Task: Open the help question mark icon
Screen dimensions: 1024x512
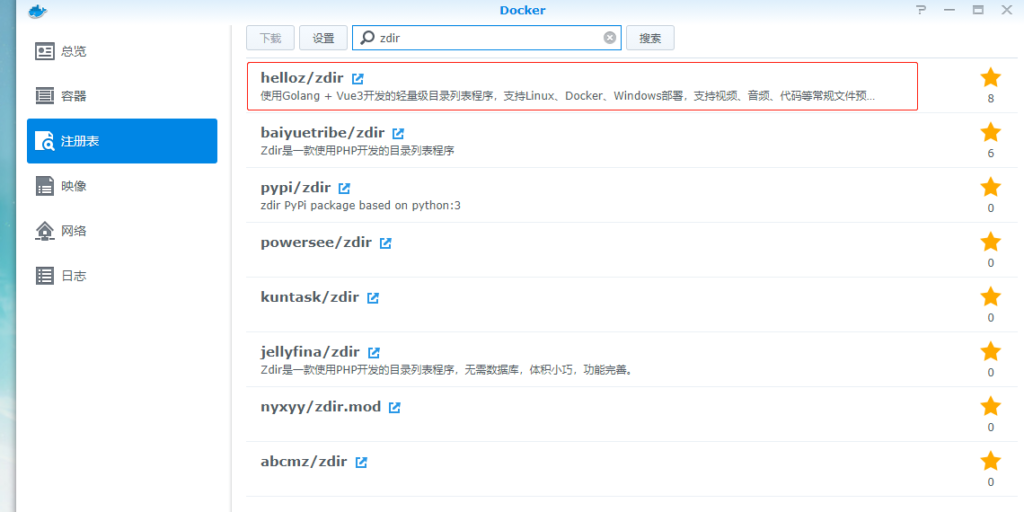Action: click(921, 10)
